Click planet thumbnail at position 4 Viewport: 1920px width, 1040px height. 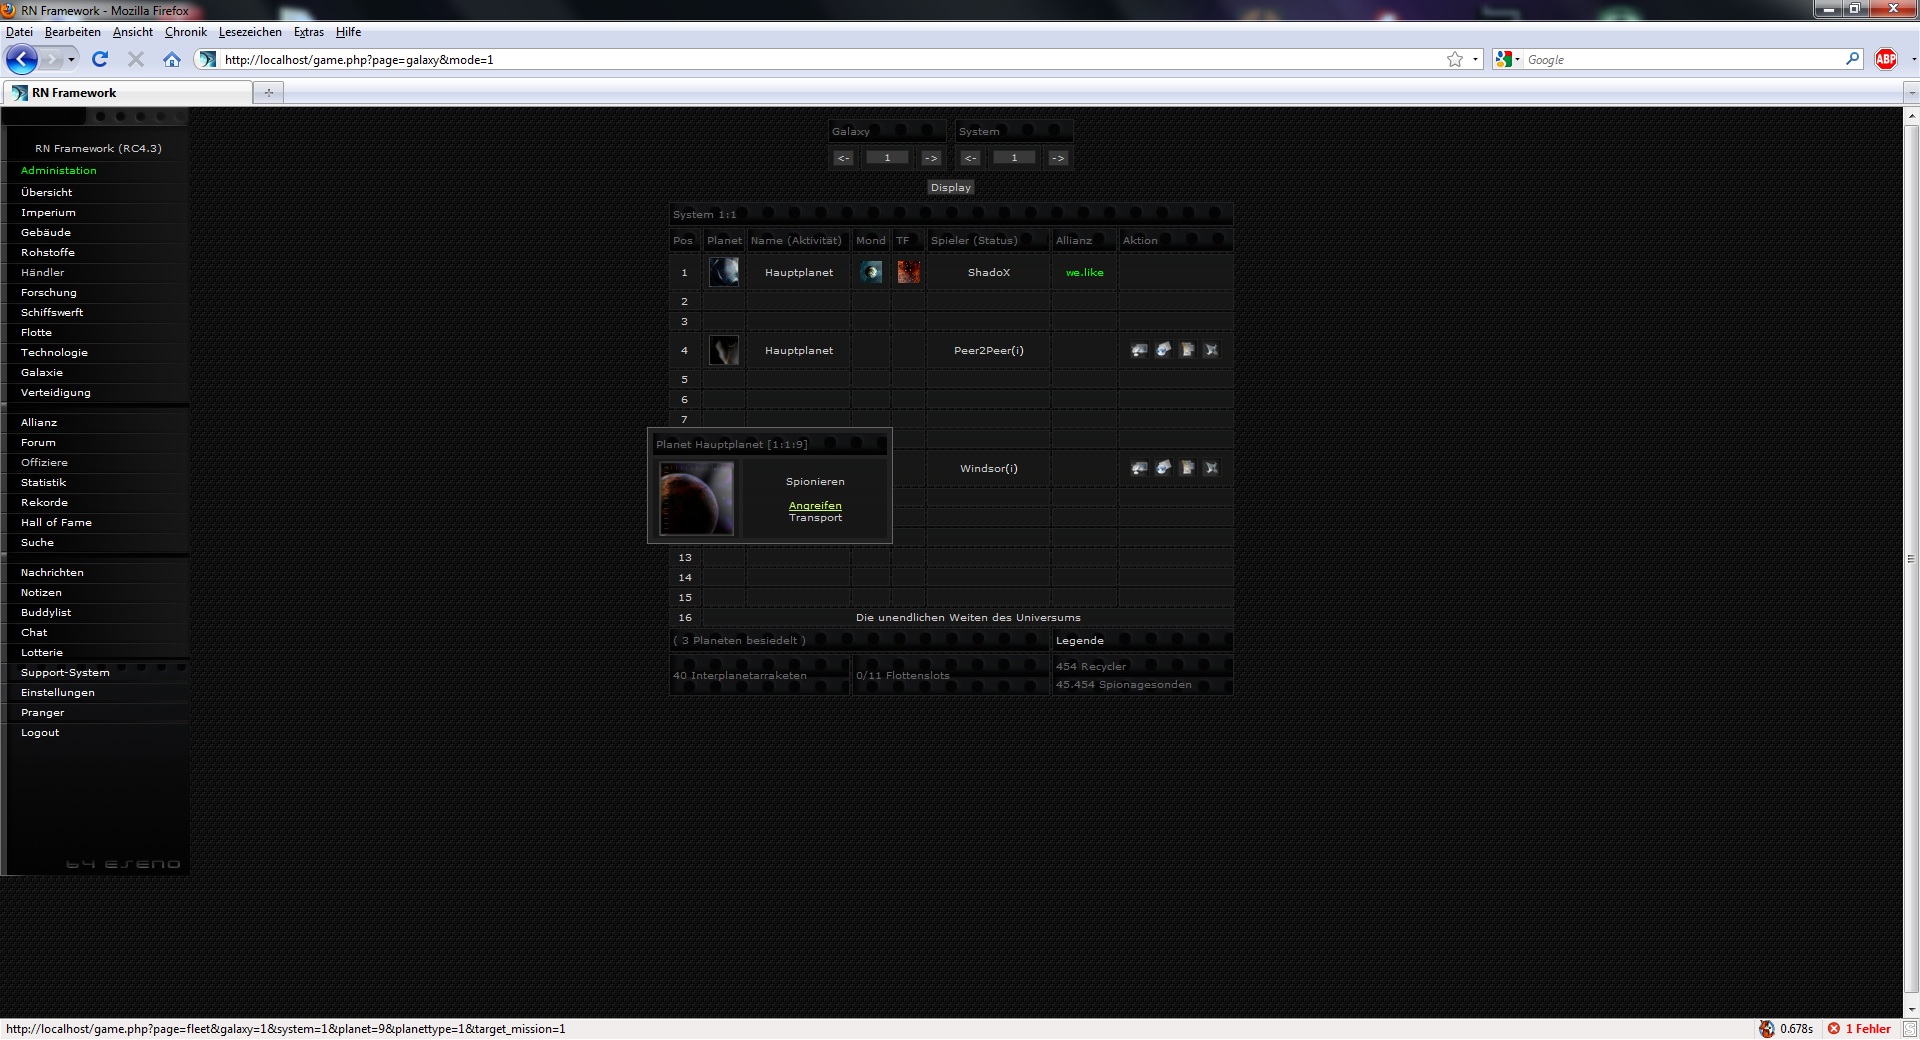[724, 350]
